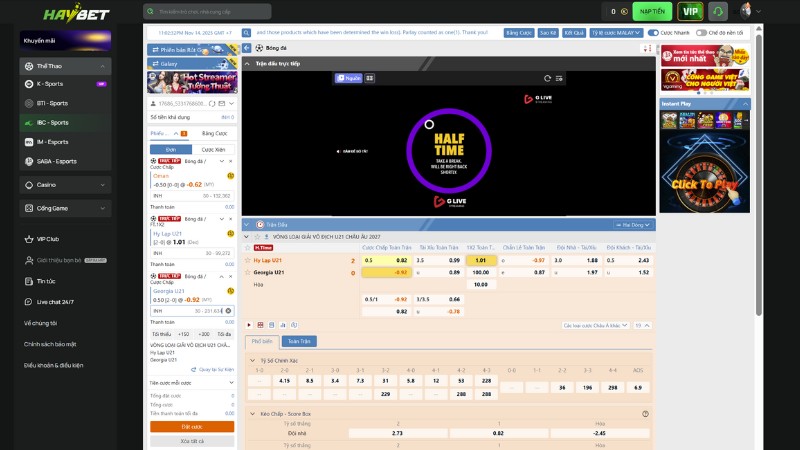Switch to the Toàn Trận tab
The width and height of the screenshot is (800, 450).
(x=299, y=341)
